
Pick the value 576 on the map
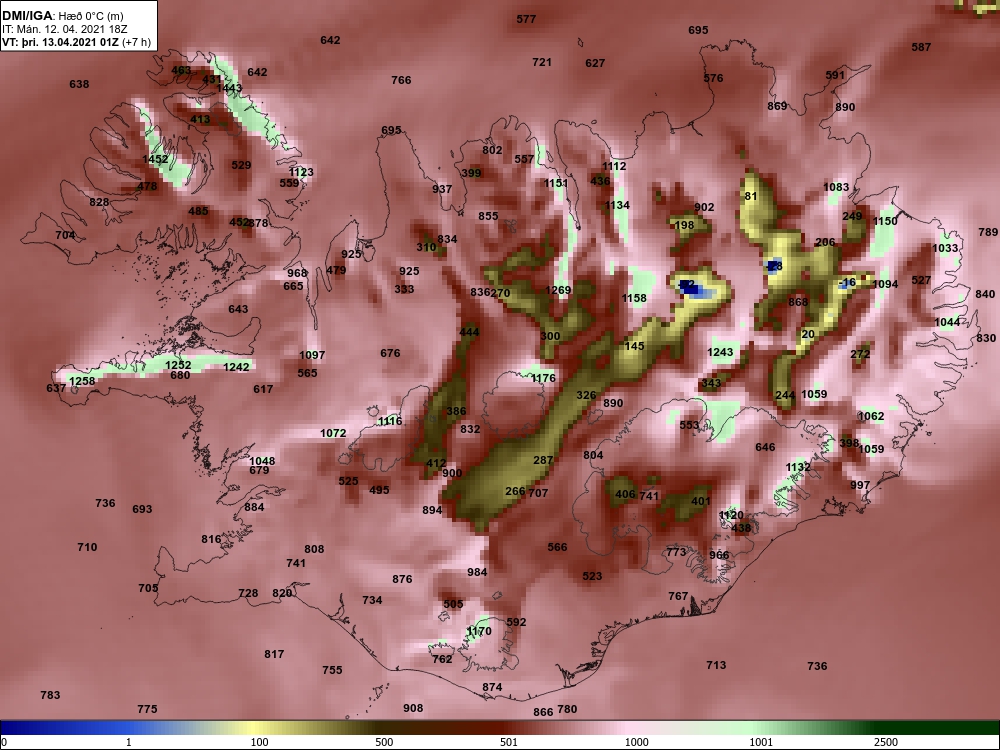(713, 78)
